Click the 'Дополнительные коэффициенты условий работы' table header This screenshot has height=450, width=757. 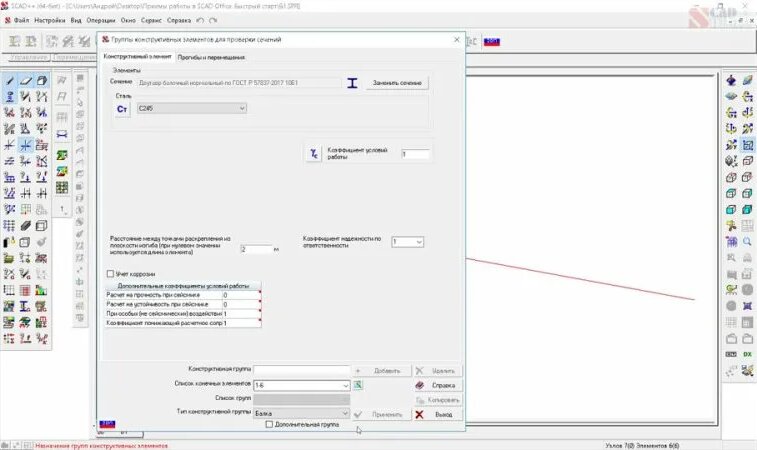coord(183,286)
